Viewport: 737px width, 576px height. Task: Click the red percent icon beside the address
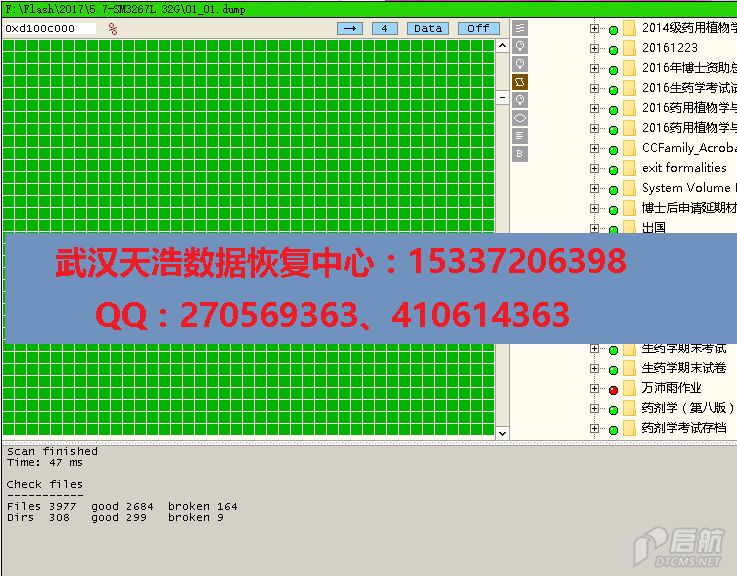(113, 29)
